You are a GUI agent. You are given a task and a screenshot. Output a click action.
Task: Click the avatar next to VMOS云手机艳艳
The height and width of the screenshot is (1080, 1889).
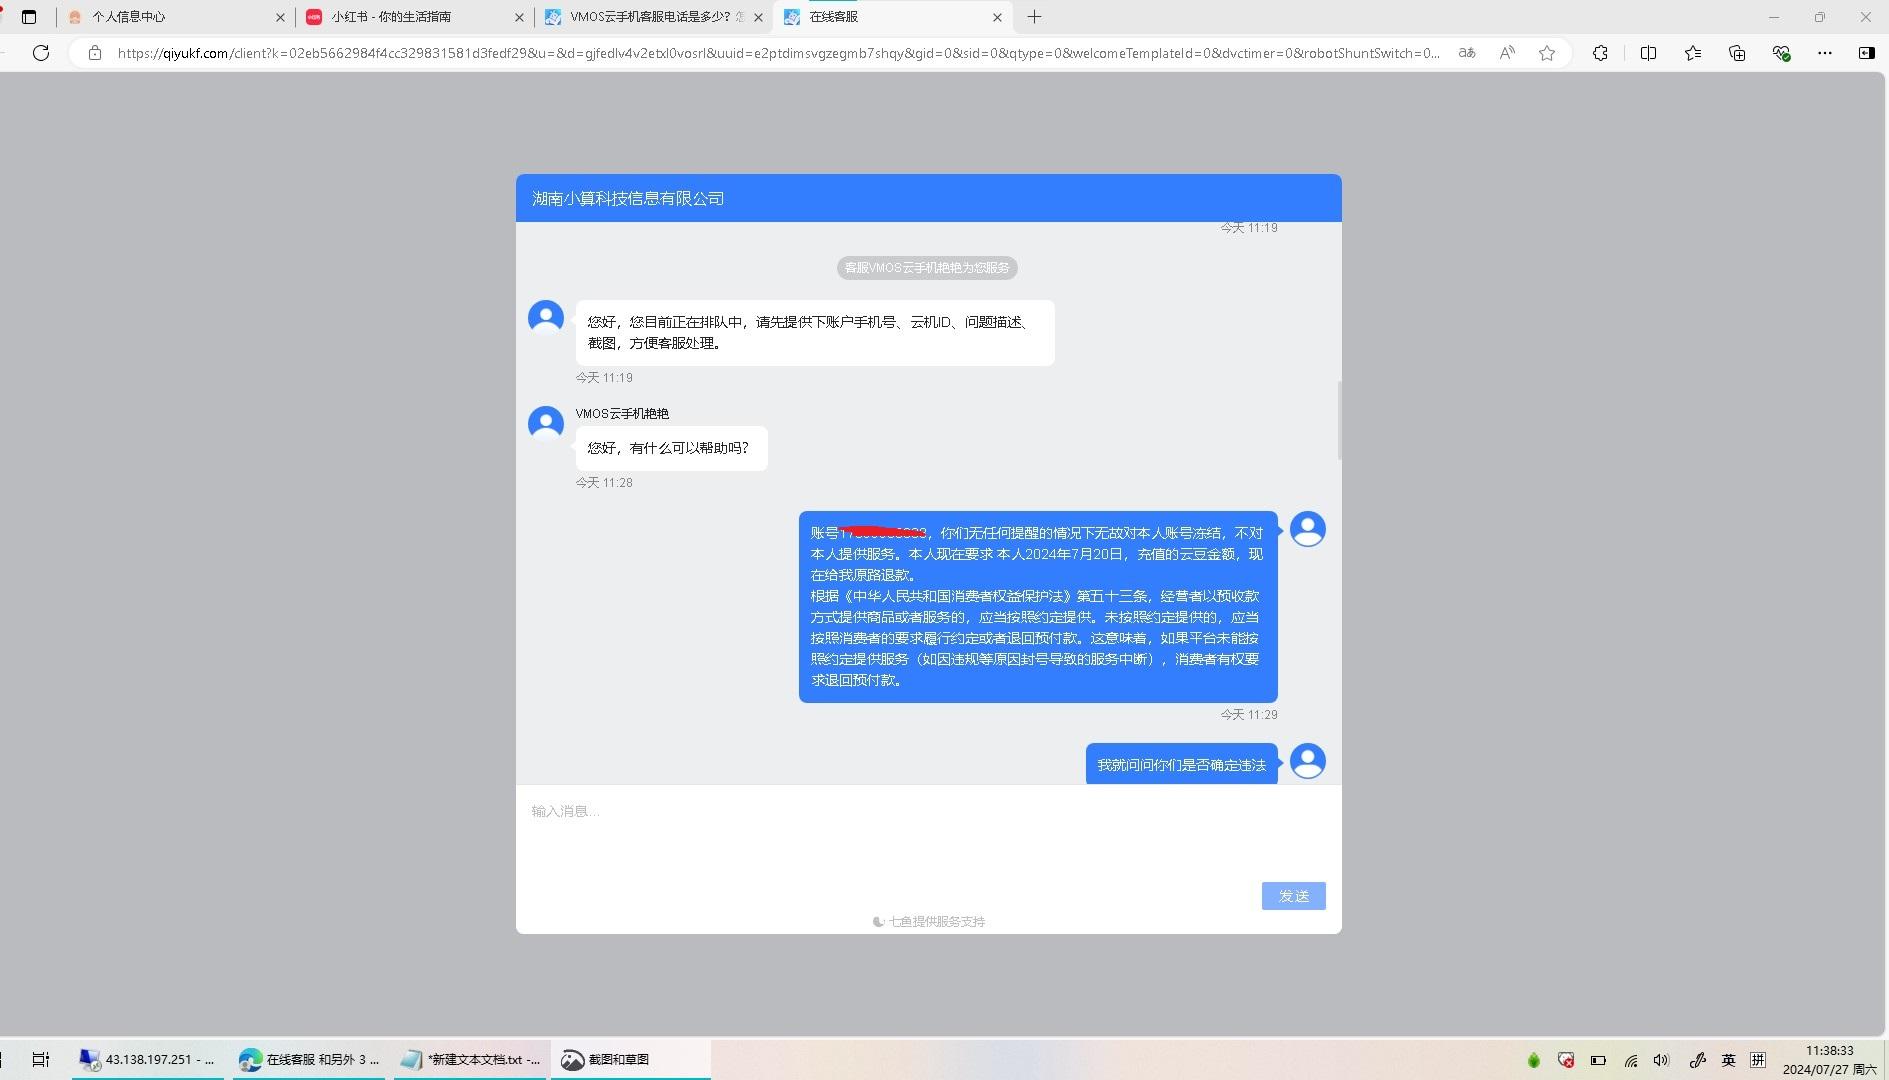(546, 423)
